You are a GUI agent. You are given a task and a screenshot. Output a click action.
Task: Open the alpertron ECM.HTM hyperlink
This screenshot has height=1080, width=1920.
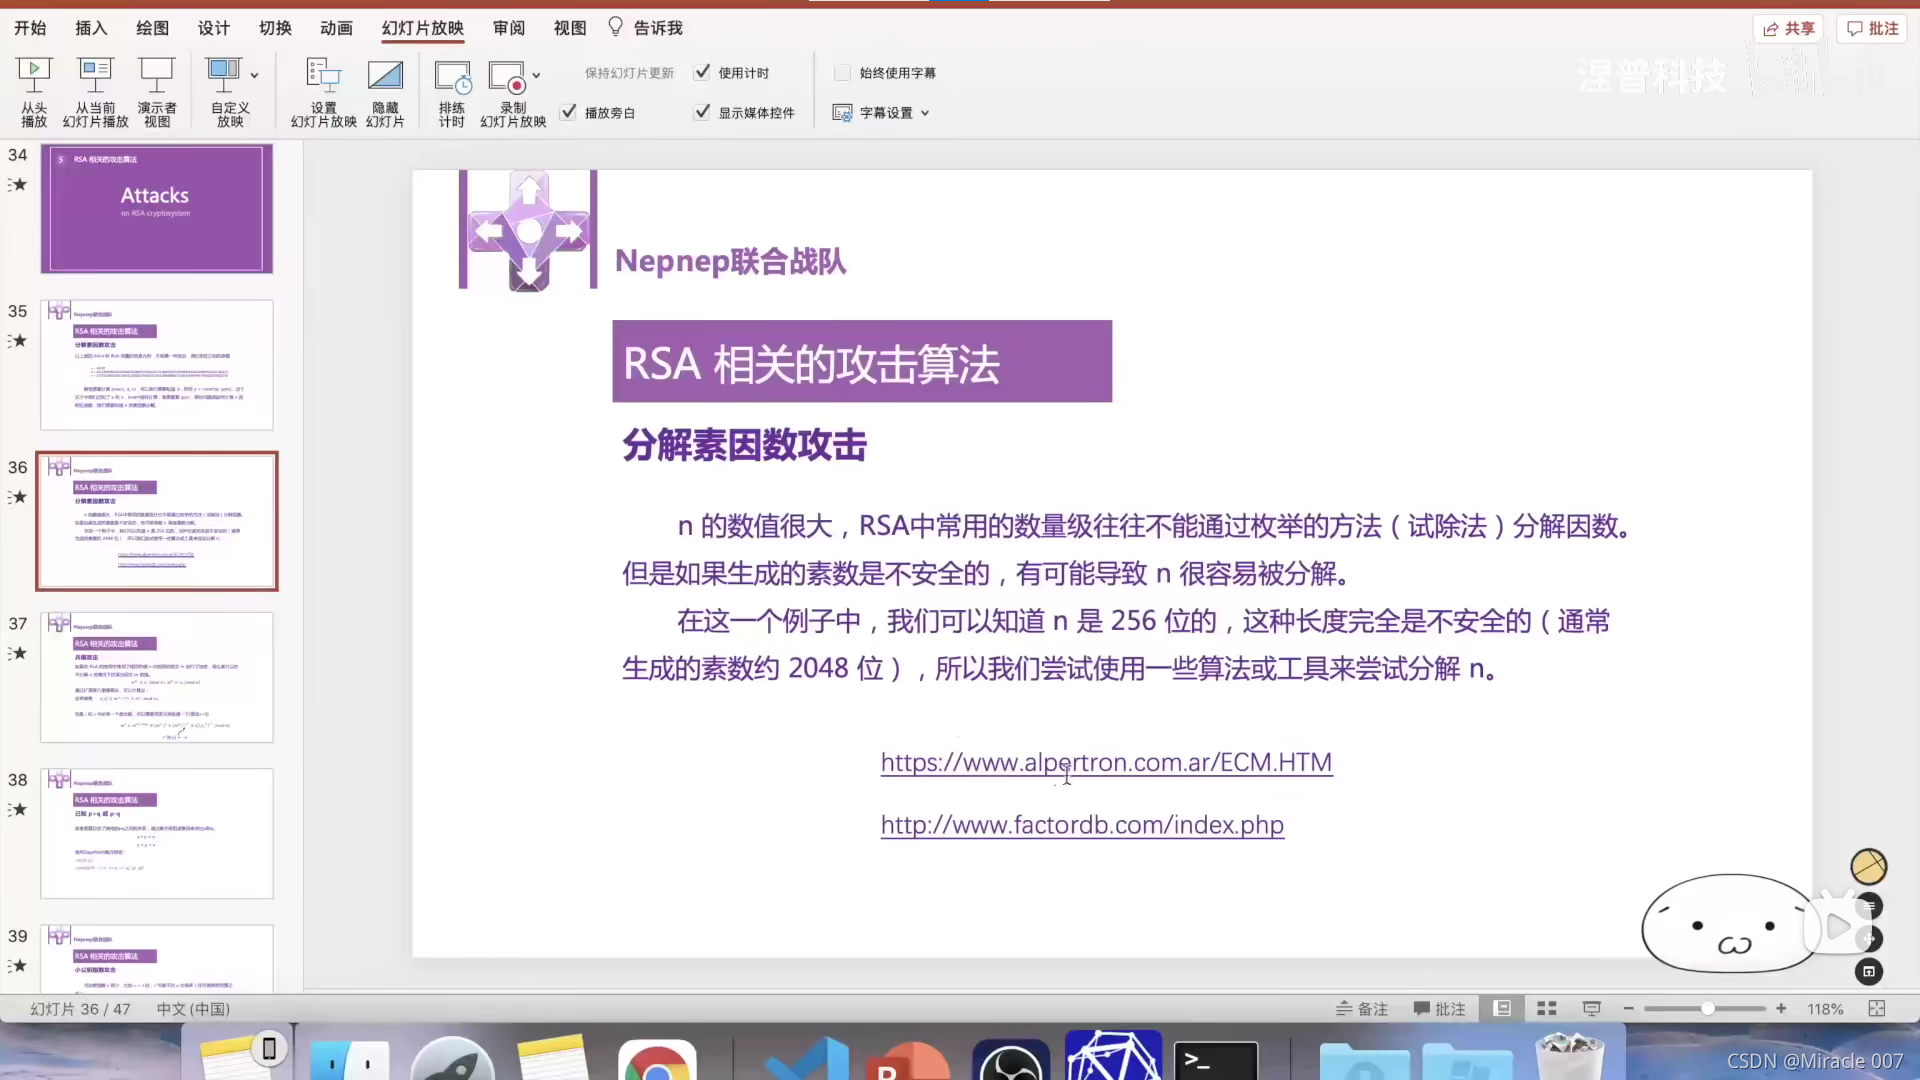tap(1106, 762)
